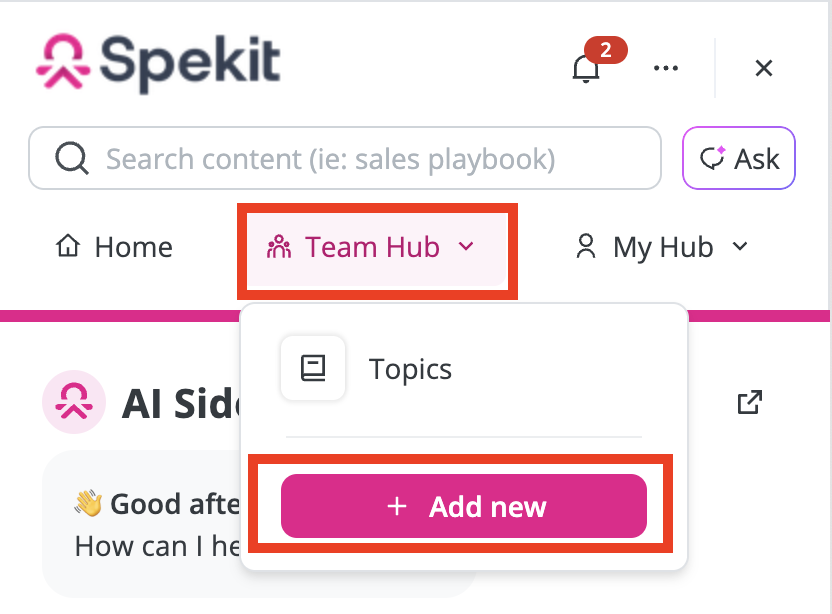The height and width of the screenshot is (614, 832).
Task: Click the red notification count badge
Action: (605, 50)
